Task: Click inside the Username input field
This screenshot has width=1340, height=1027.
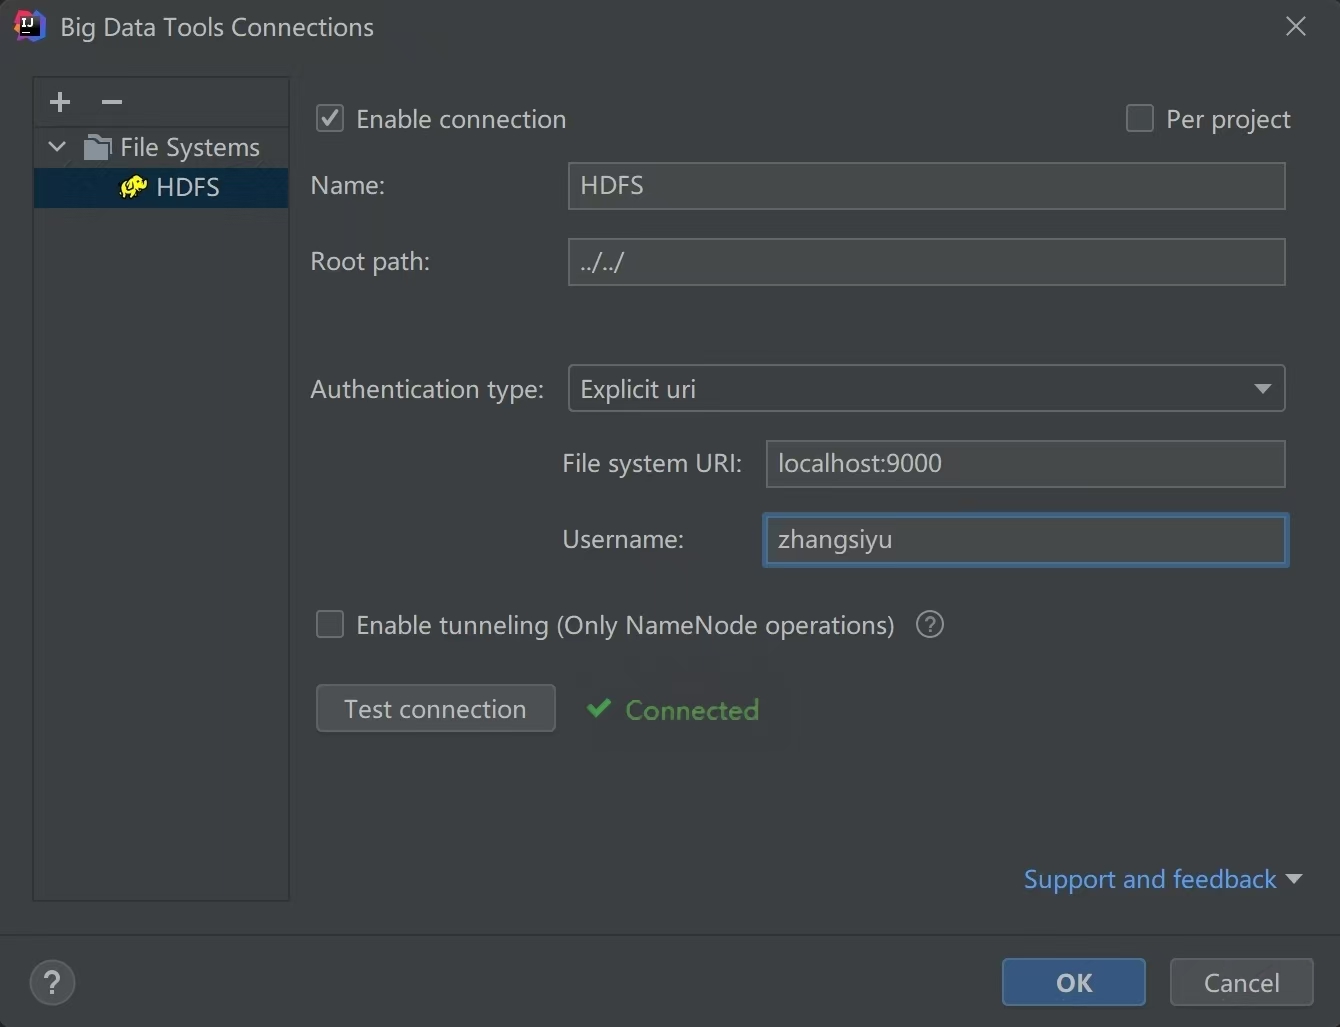Action: pyautogui.click(x=1024, y=539)
